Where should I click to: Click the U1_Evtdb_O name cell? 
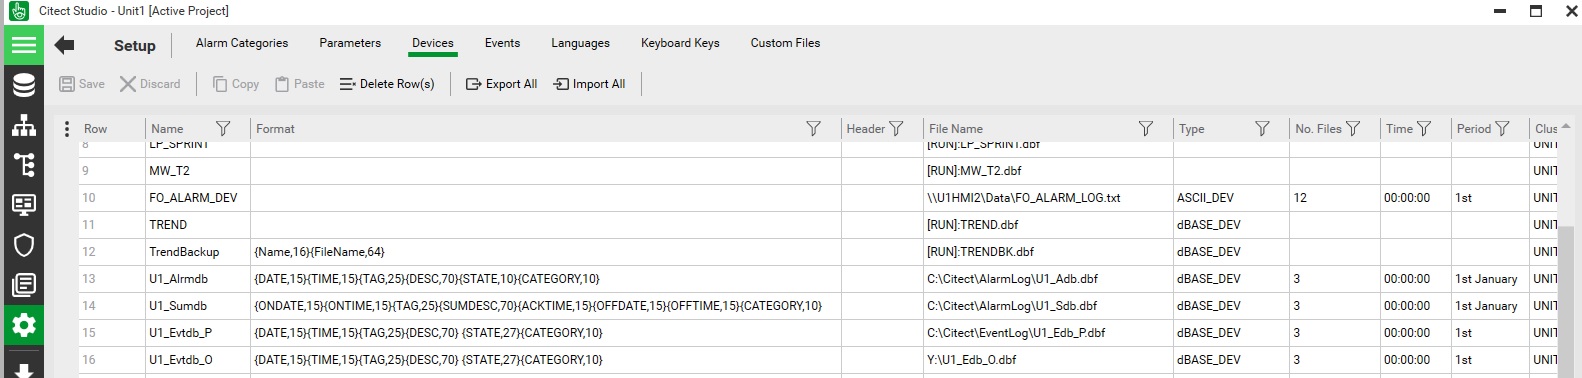tap(197, 360)
